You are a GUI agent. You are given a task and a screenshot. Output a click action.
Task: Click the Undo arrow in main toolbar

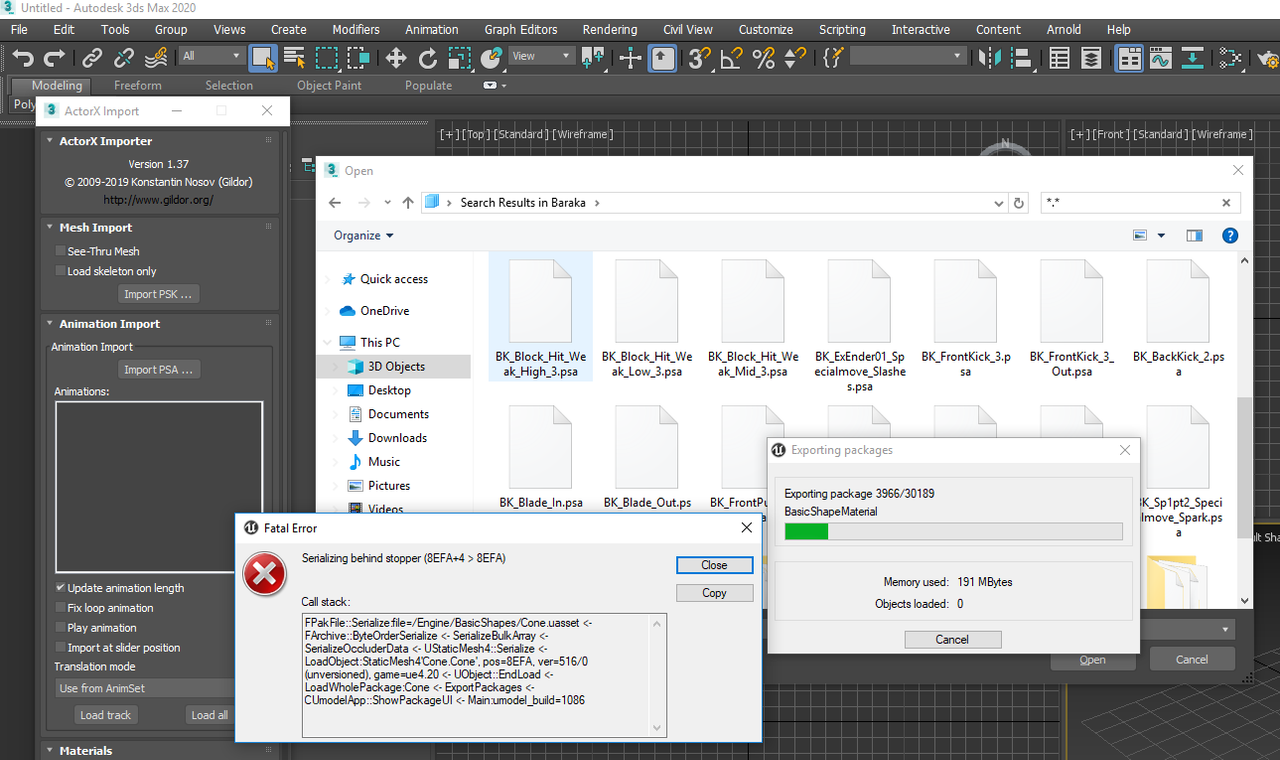click(22, 58)
